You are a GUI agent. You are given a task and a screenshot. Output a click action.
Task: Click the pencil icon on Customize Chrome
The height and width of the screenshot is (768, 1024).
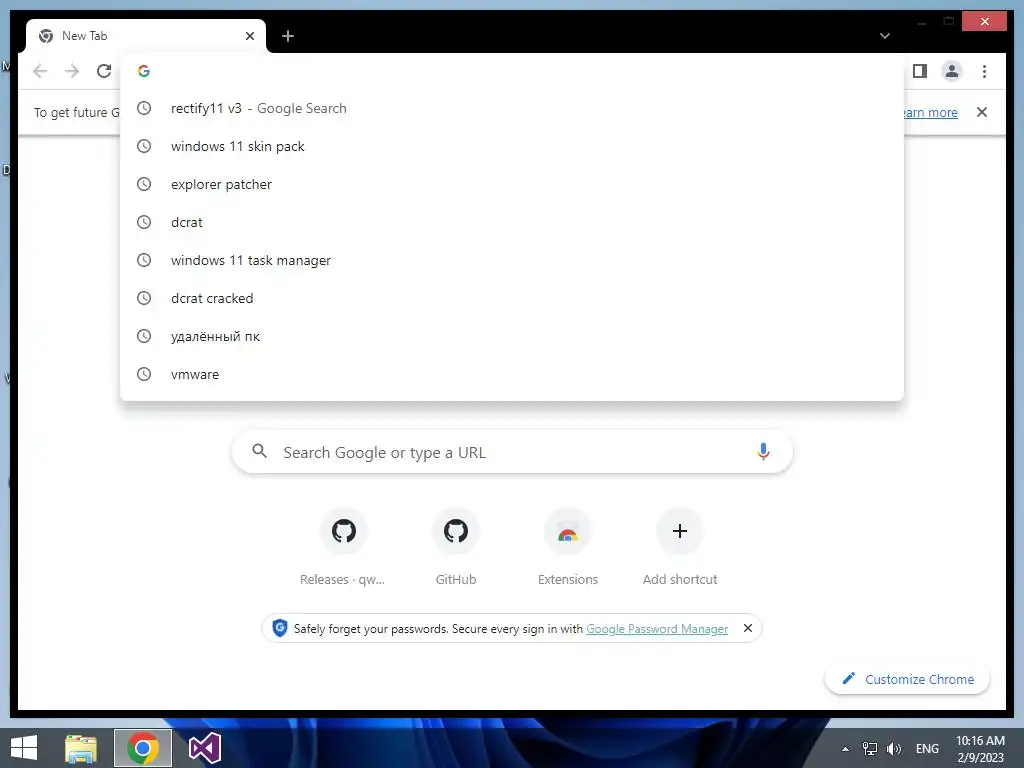848,679
